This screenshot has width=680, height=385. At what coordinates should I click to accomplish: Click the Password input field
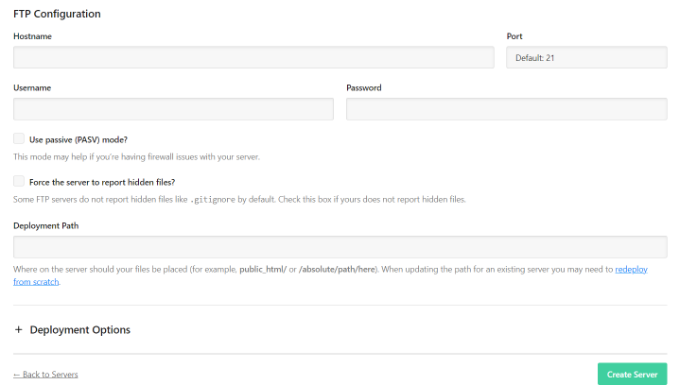pos(507,109)
